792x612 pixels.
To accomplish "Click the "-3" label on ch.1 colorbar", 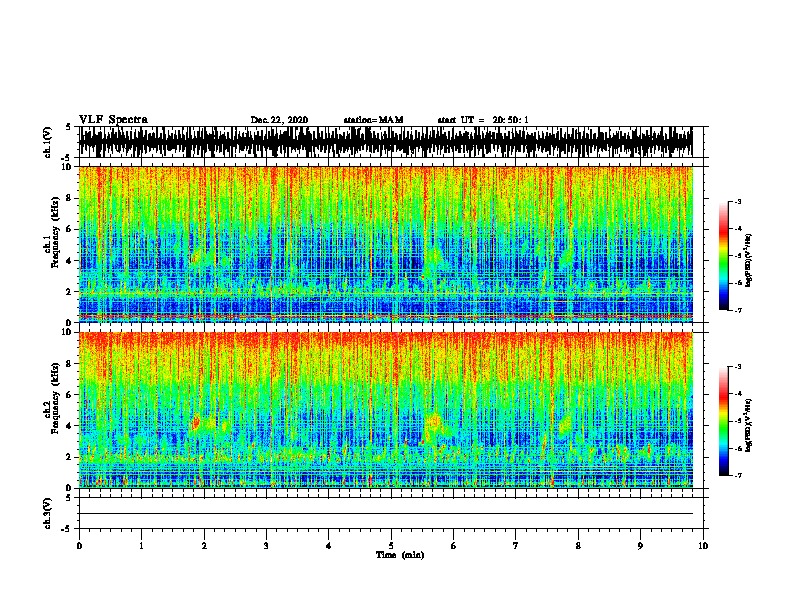I will [738, 201].
